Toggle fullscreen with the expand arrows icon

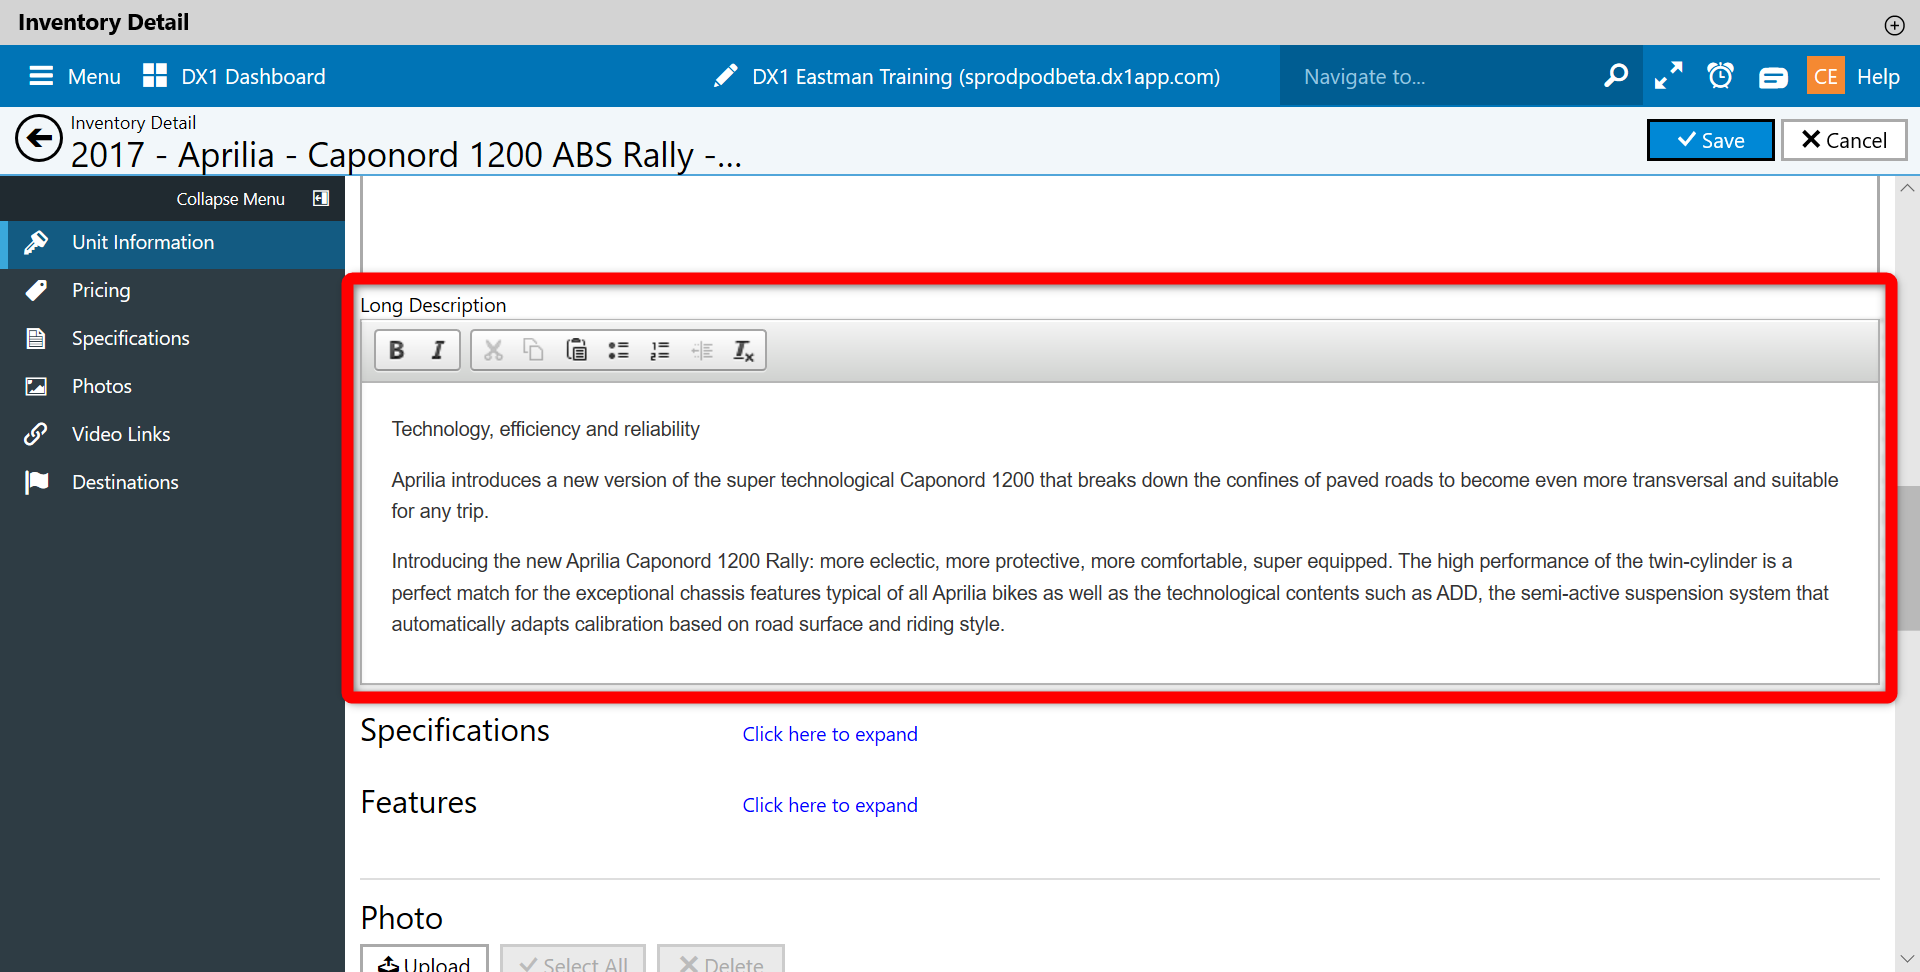(1668, 76)
